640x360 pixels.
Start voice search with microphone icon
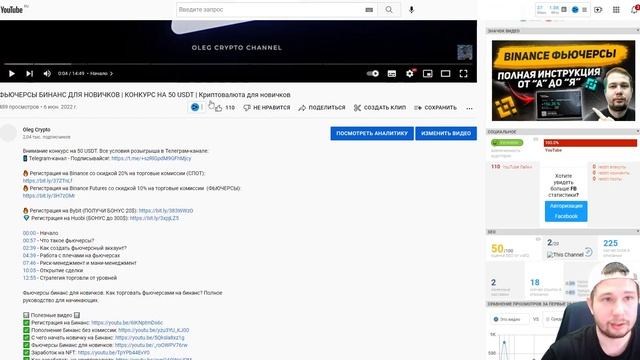click(x=411, y=9)
